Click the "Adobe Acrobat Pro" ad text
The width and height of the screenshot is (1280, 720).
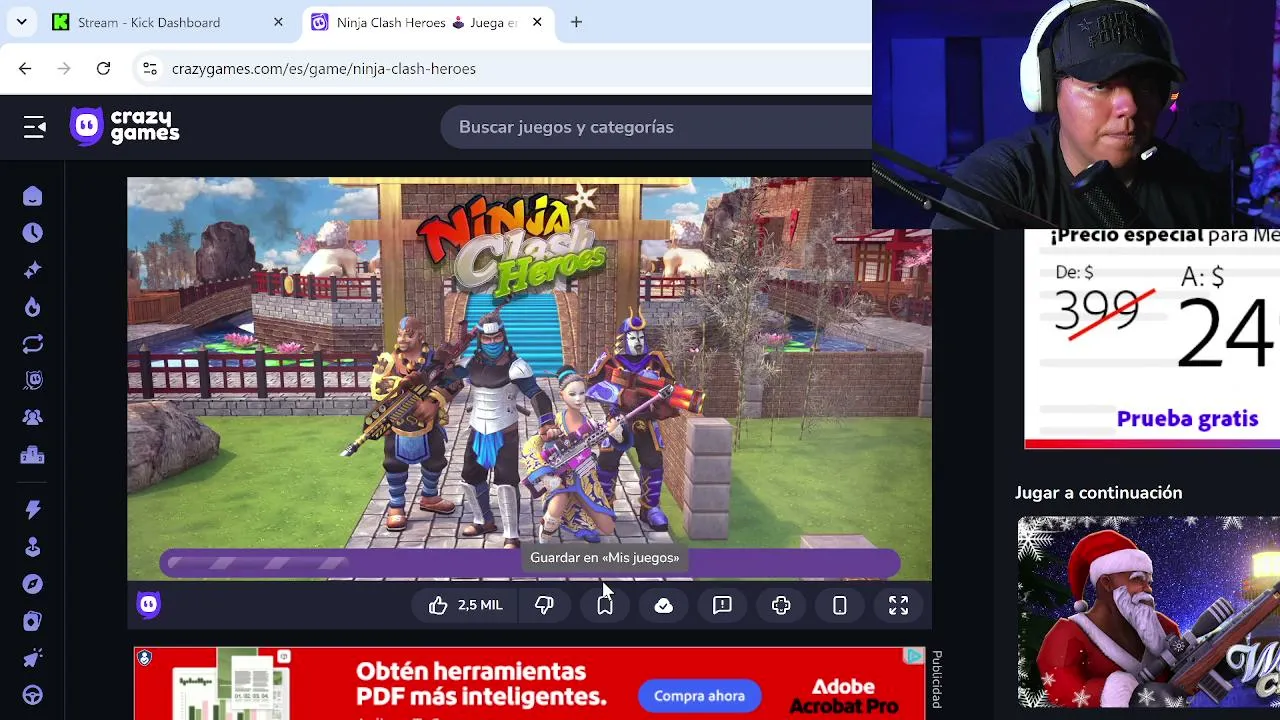click(x=843, y=696)
